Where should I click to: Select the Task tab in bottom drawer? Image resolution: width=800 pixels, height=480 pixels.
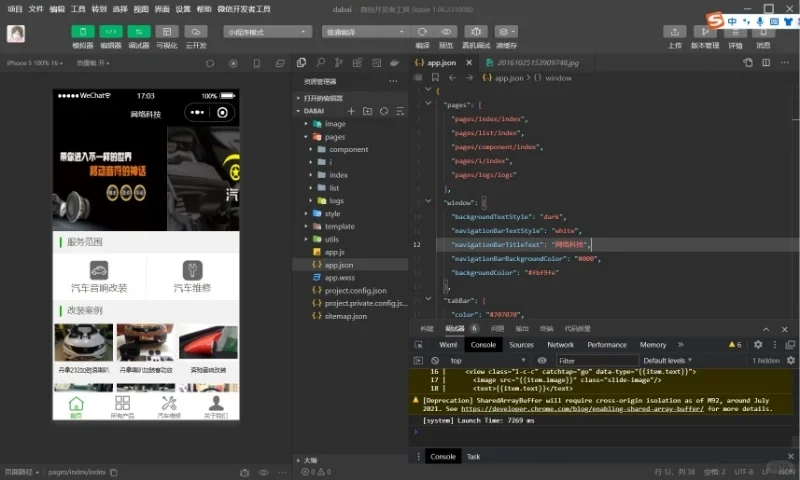tap(473, 457)
